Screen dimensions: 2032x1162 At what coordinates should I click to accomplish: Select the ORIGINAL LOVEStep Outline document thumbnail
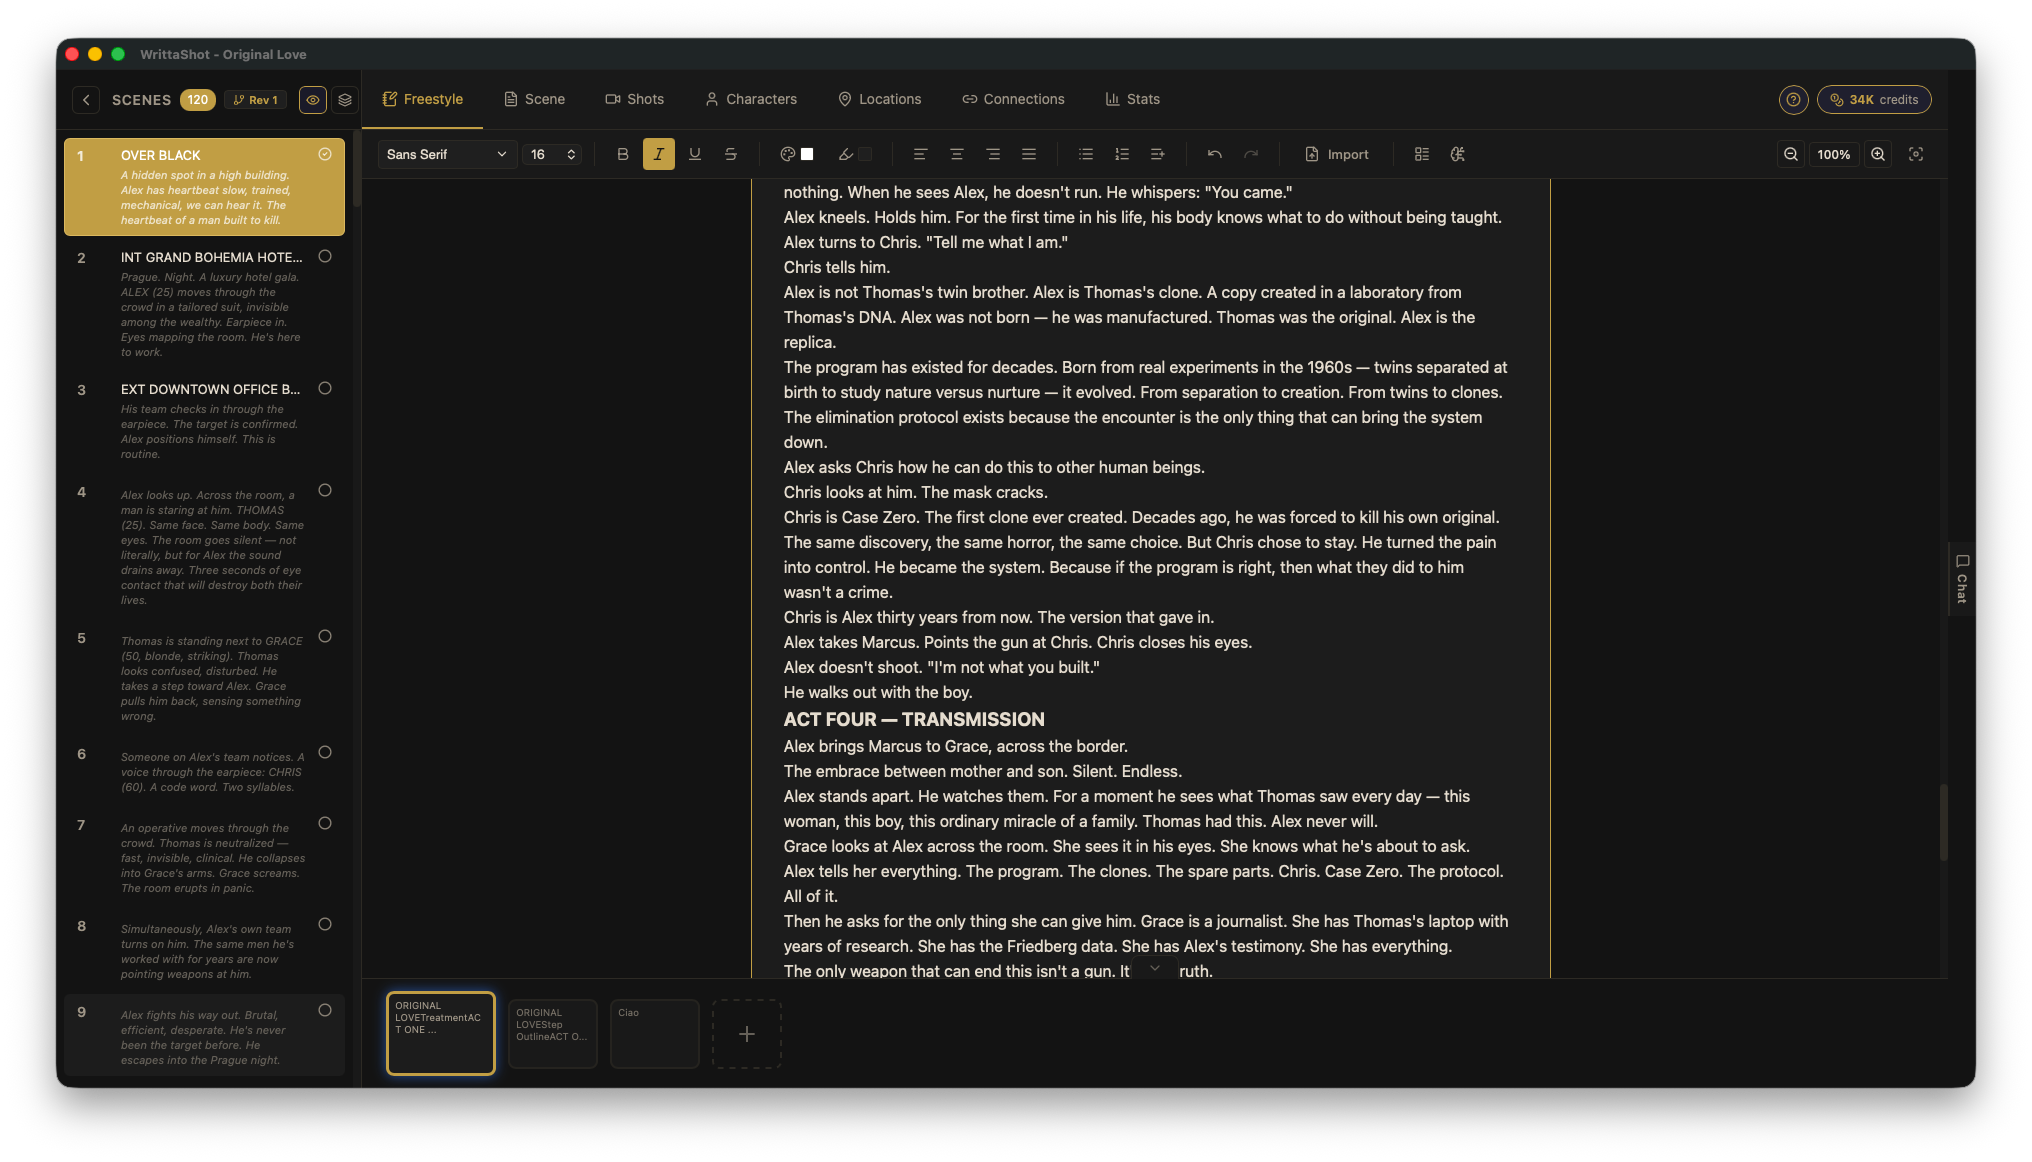click(x=552, y=1033)
